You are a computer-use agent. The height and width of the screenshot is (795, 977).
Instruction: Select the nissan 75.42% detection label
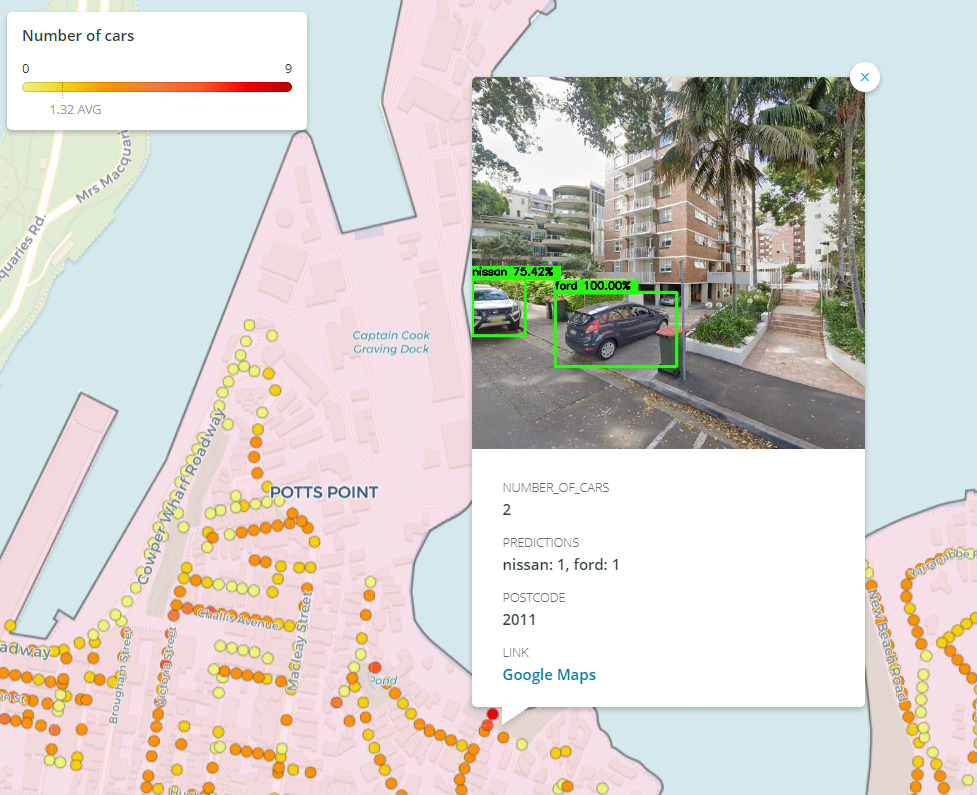[516, 271]
